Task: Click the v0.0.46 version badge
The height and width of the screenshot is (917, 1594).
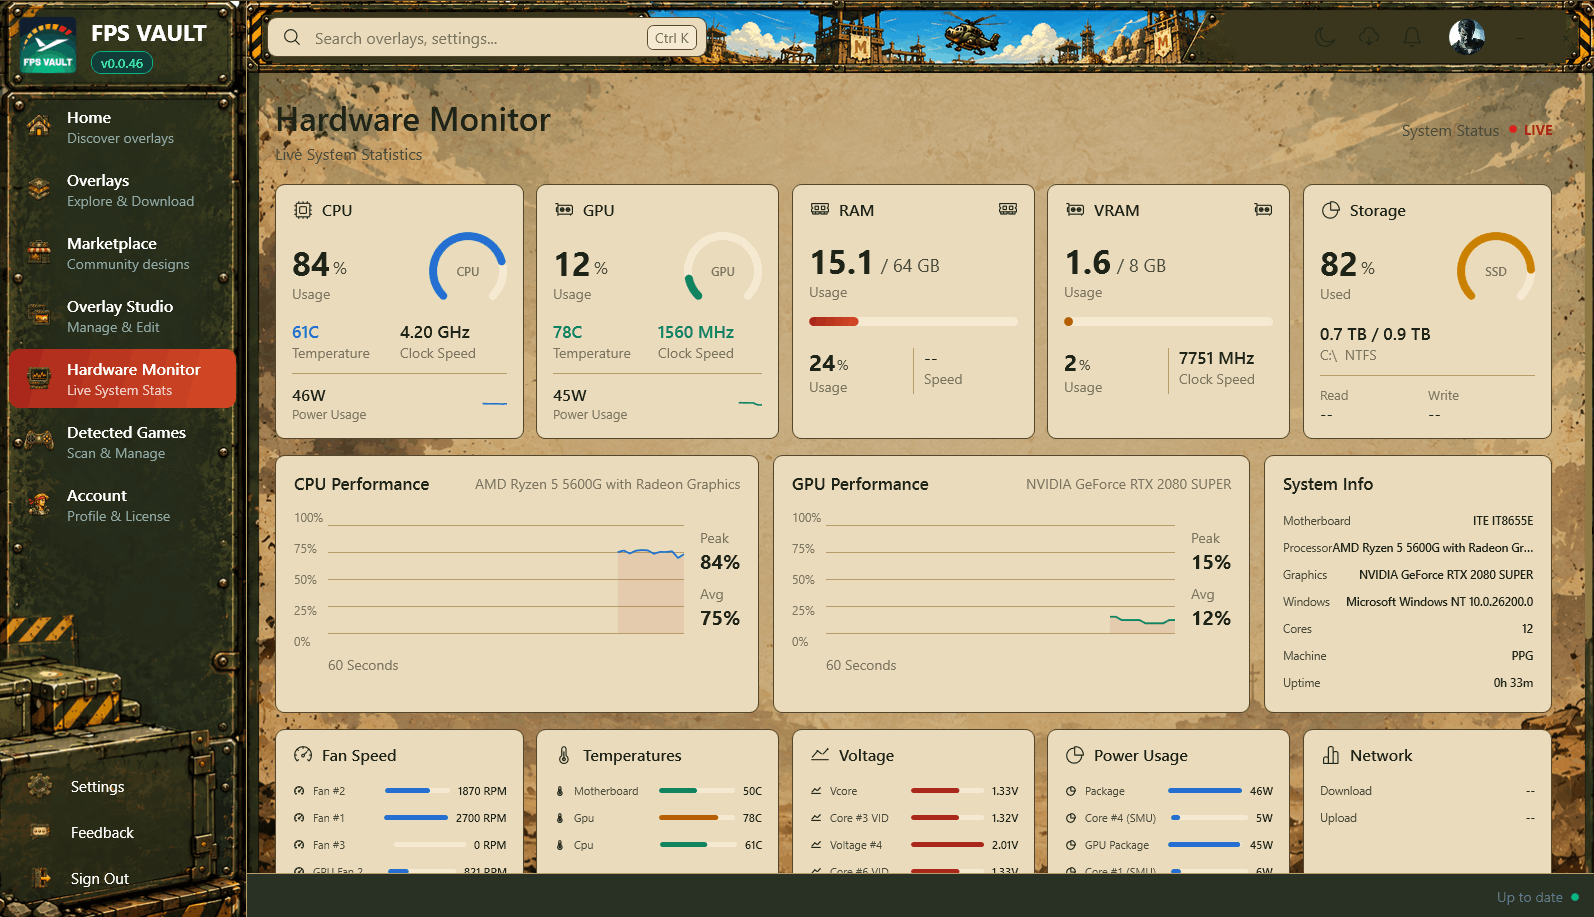Action: click(x=122, y=63)
